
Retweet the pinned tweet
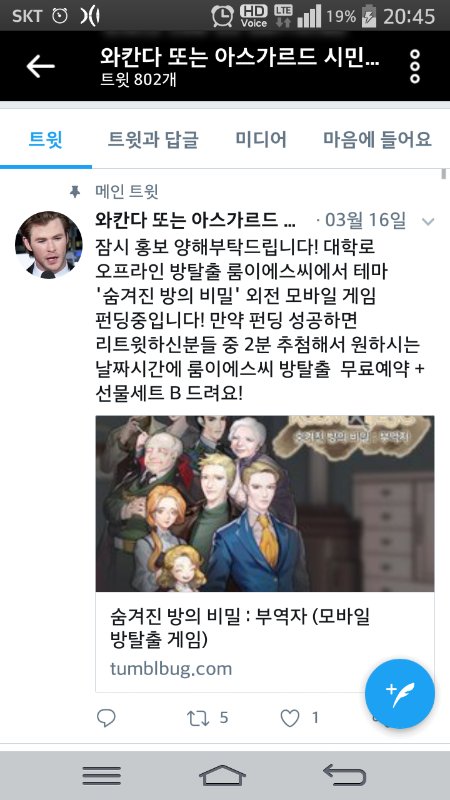click(x=198, y=718)
